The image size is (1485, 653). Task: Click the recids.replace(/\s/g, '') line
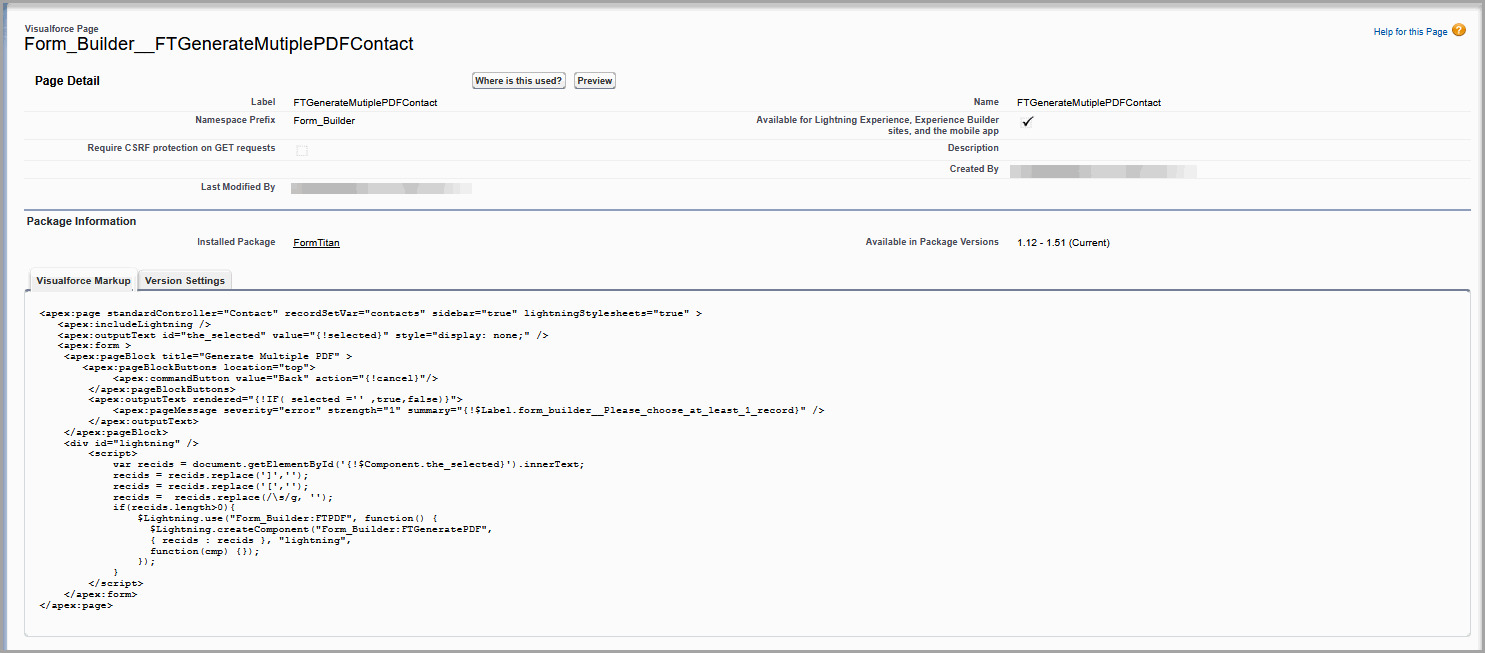(x=223, y=497)
